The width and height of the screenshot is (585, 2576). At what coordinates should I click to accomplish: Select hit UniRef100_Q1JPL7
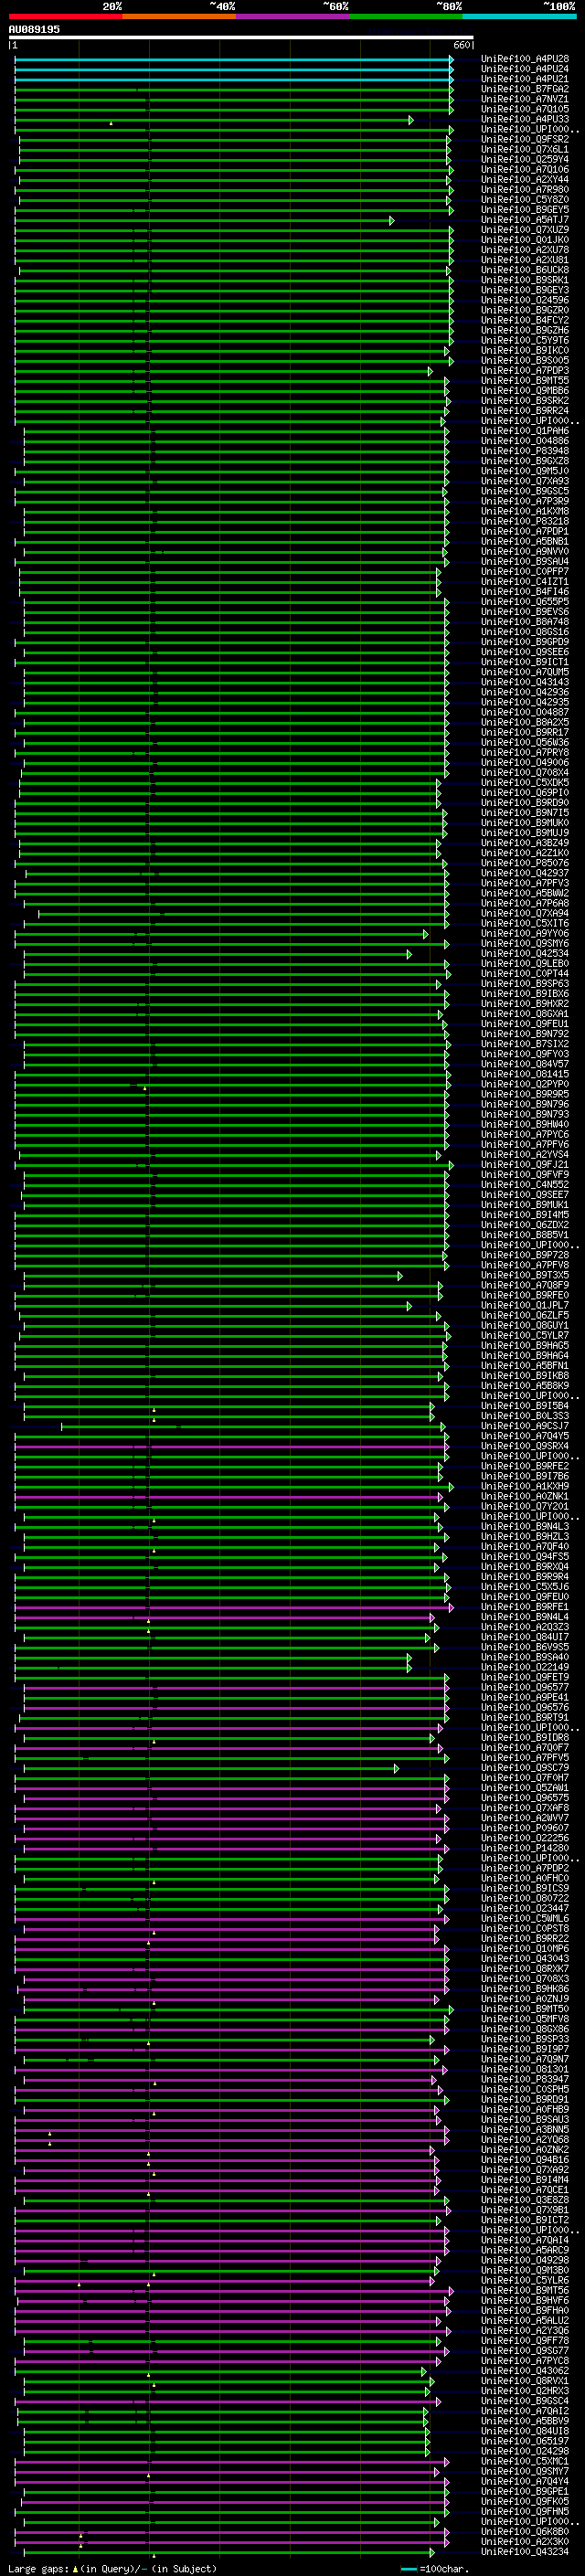click(x=525, y=1306)
